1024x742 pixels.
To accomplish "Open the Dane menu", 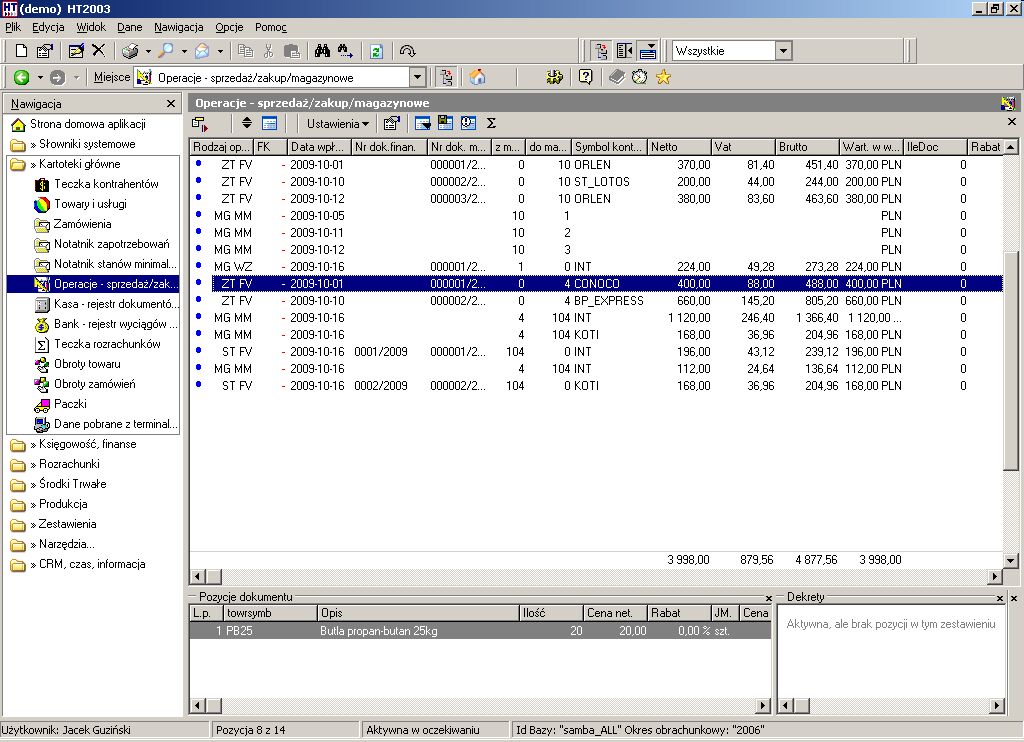I will click(129, 27).
